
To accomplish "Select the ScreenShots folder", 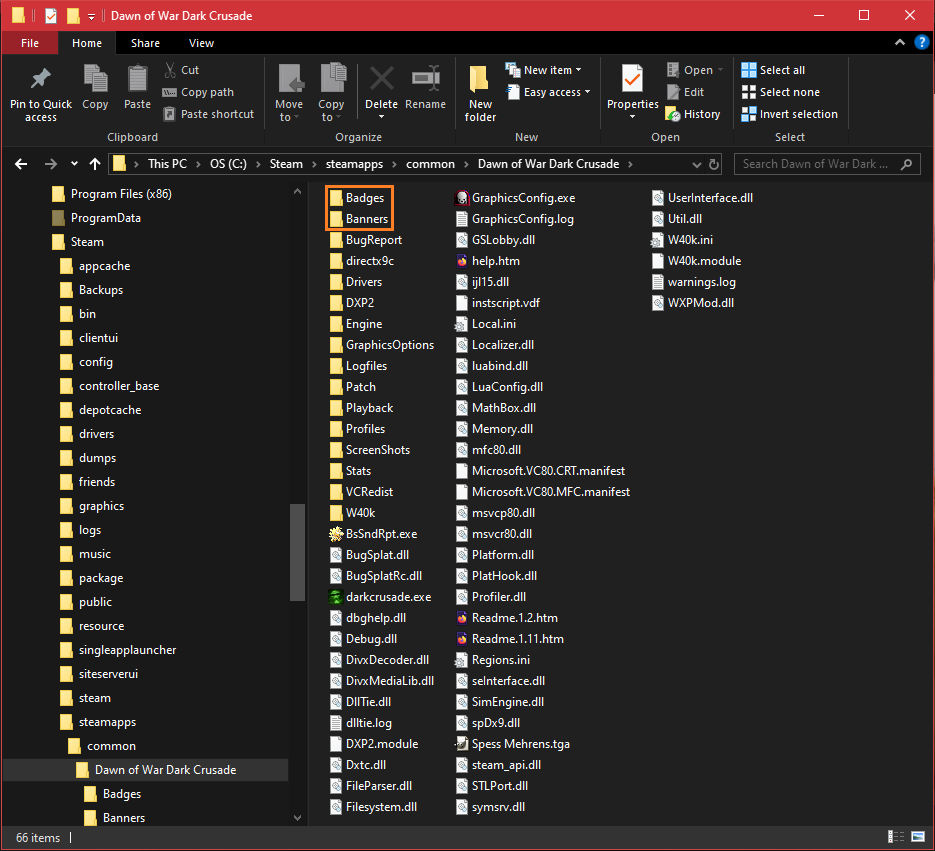I will coord(370,450).
